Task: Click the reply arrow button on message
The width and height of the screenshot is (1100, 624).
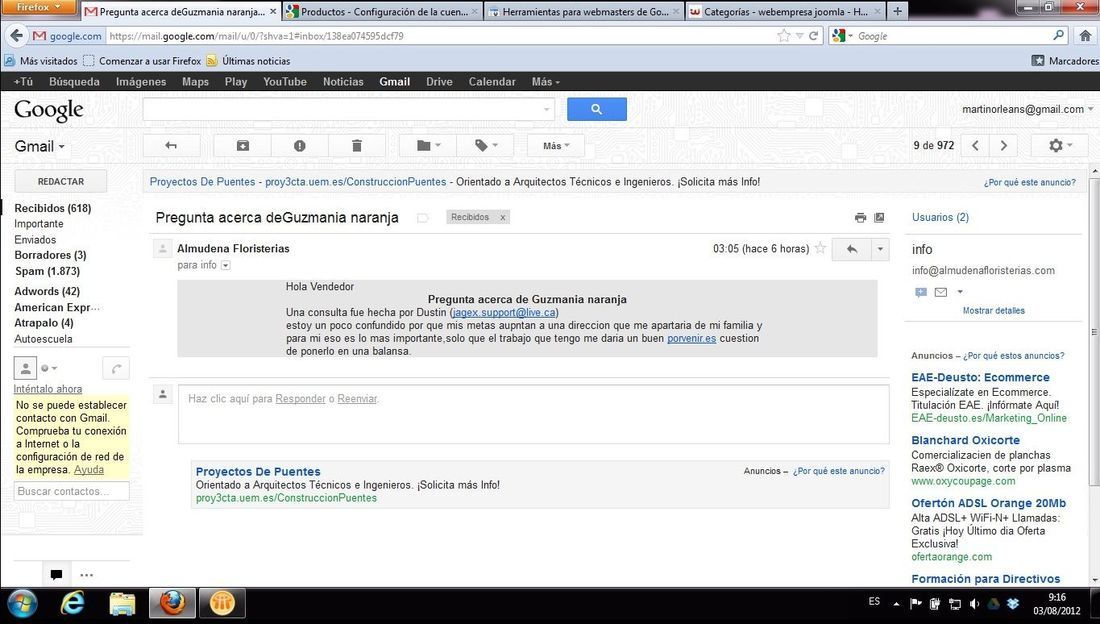Action: click(x=852, y=249)
